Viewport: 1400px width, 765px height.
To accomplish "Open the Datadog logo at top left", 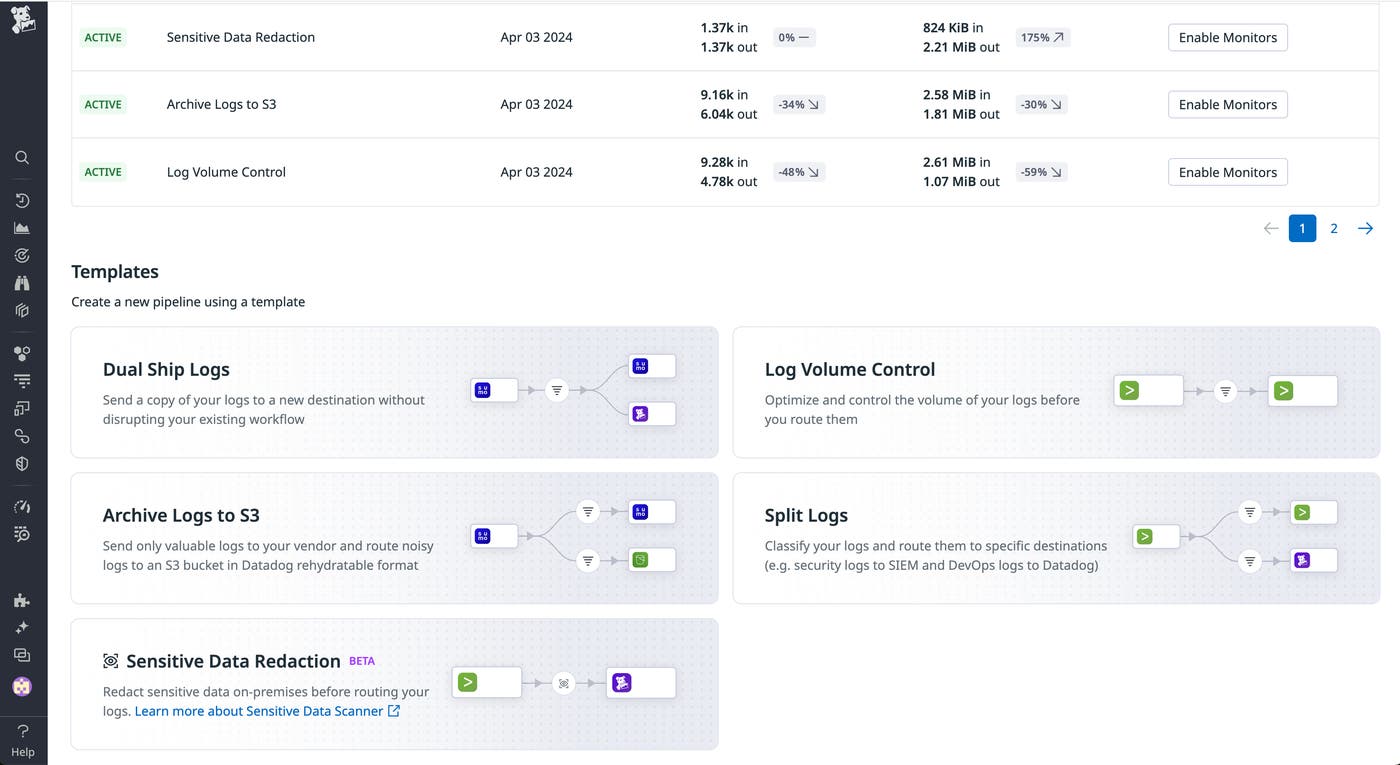I will tap(22, 18).
